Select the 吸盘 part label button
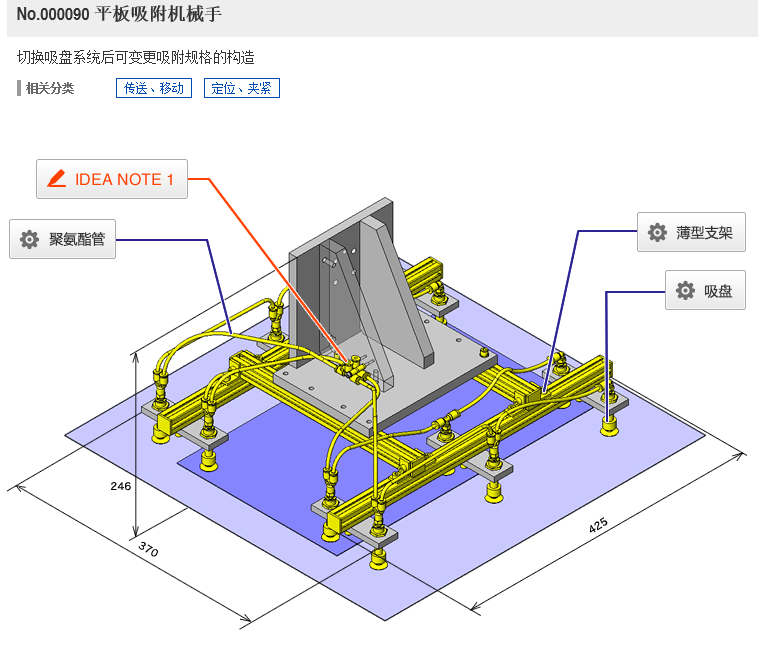Screen dimensions: 758x647 [705, 290]
